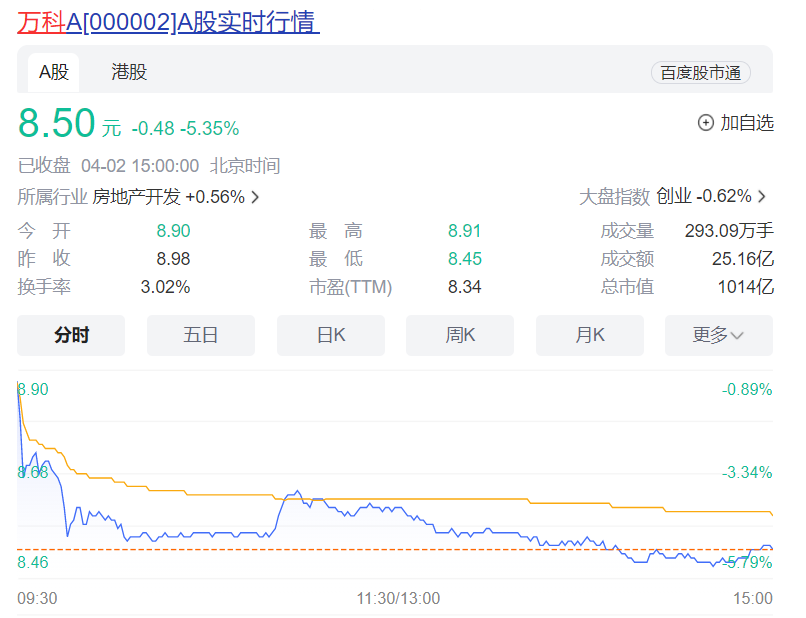Viewport: 806px width, 618px height.
Task: Click the timestamp 04-02 15:00:00
Action: (x=140, y=166)
